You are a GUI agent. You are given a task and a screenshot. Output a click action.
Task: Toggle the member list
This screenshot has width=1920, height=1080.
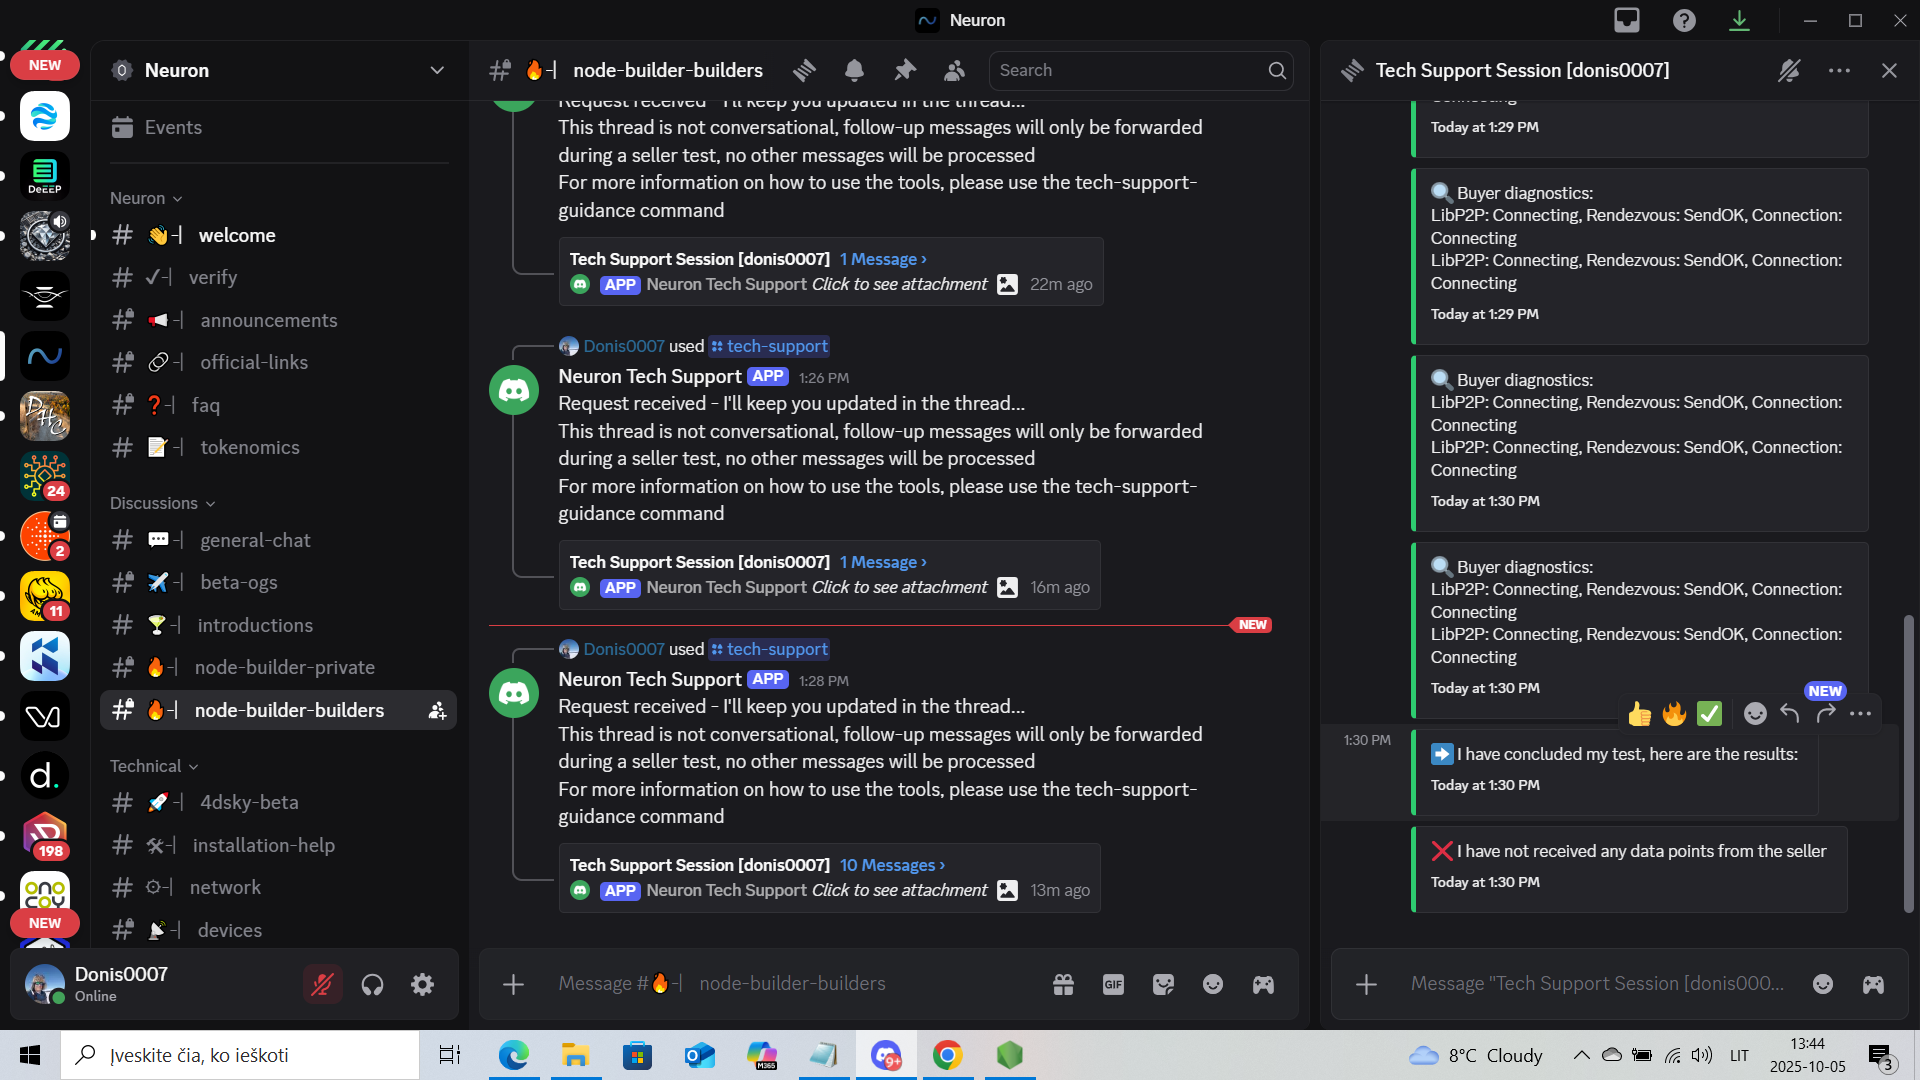click(x=954, y=70)
